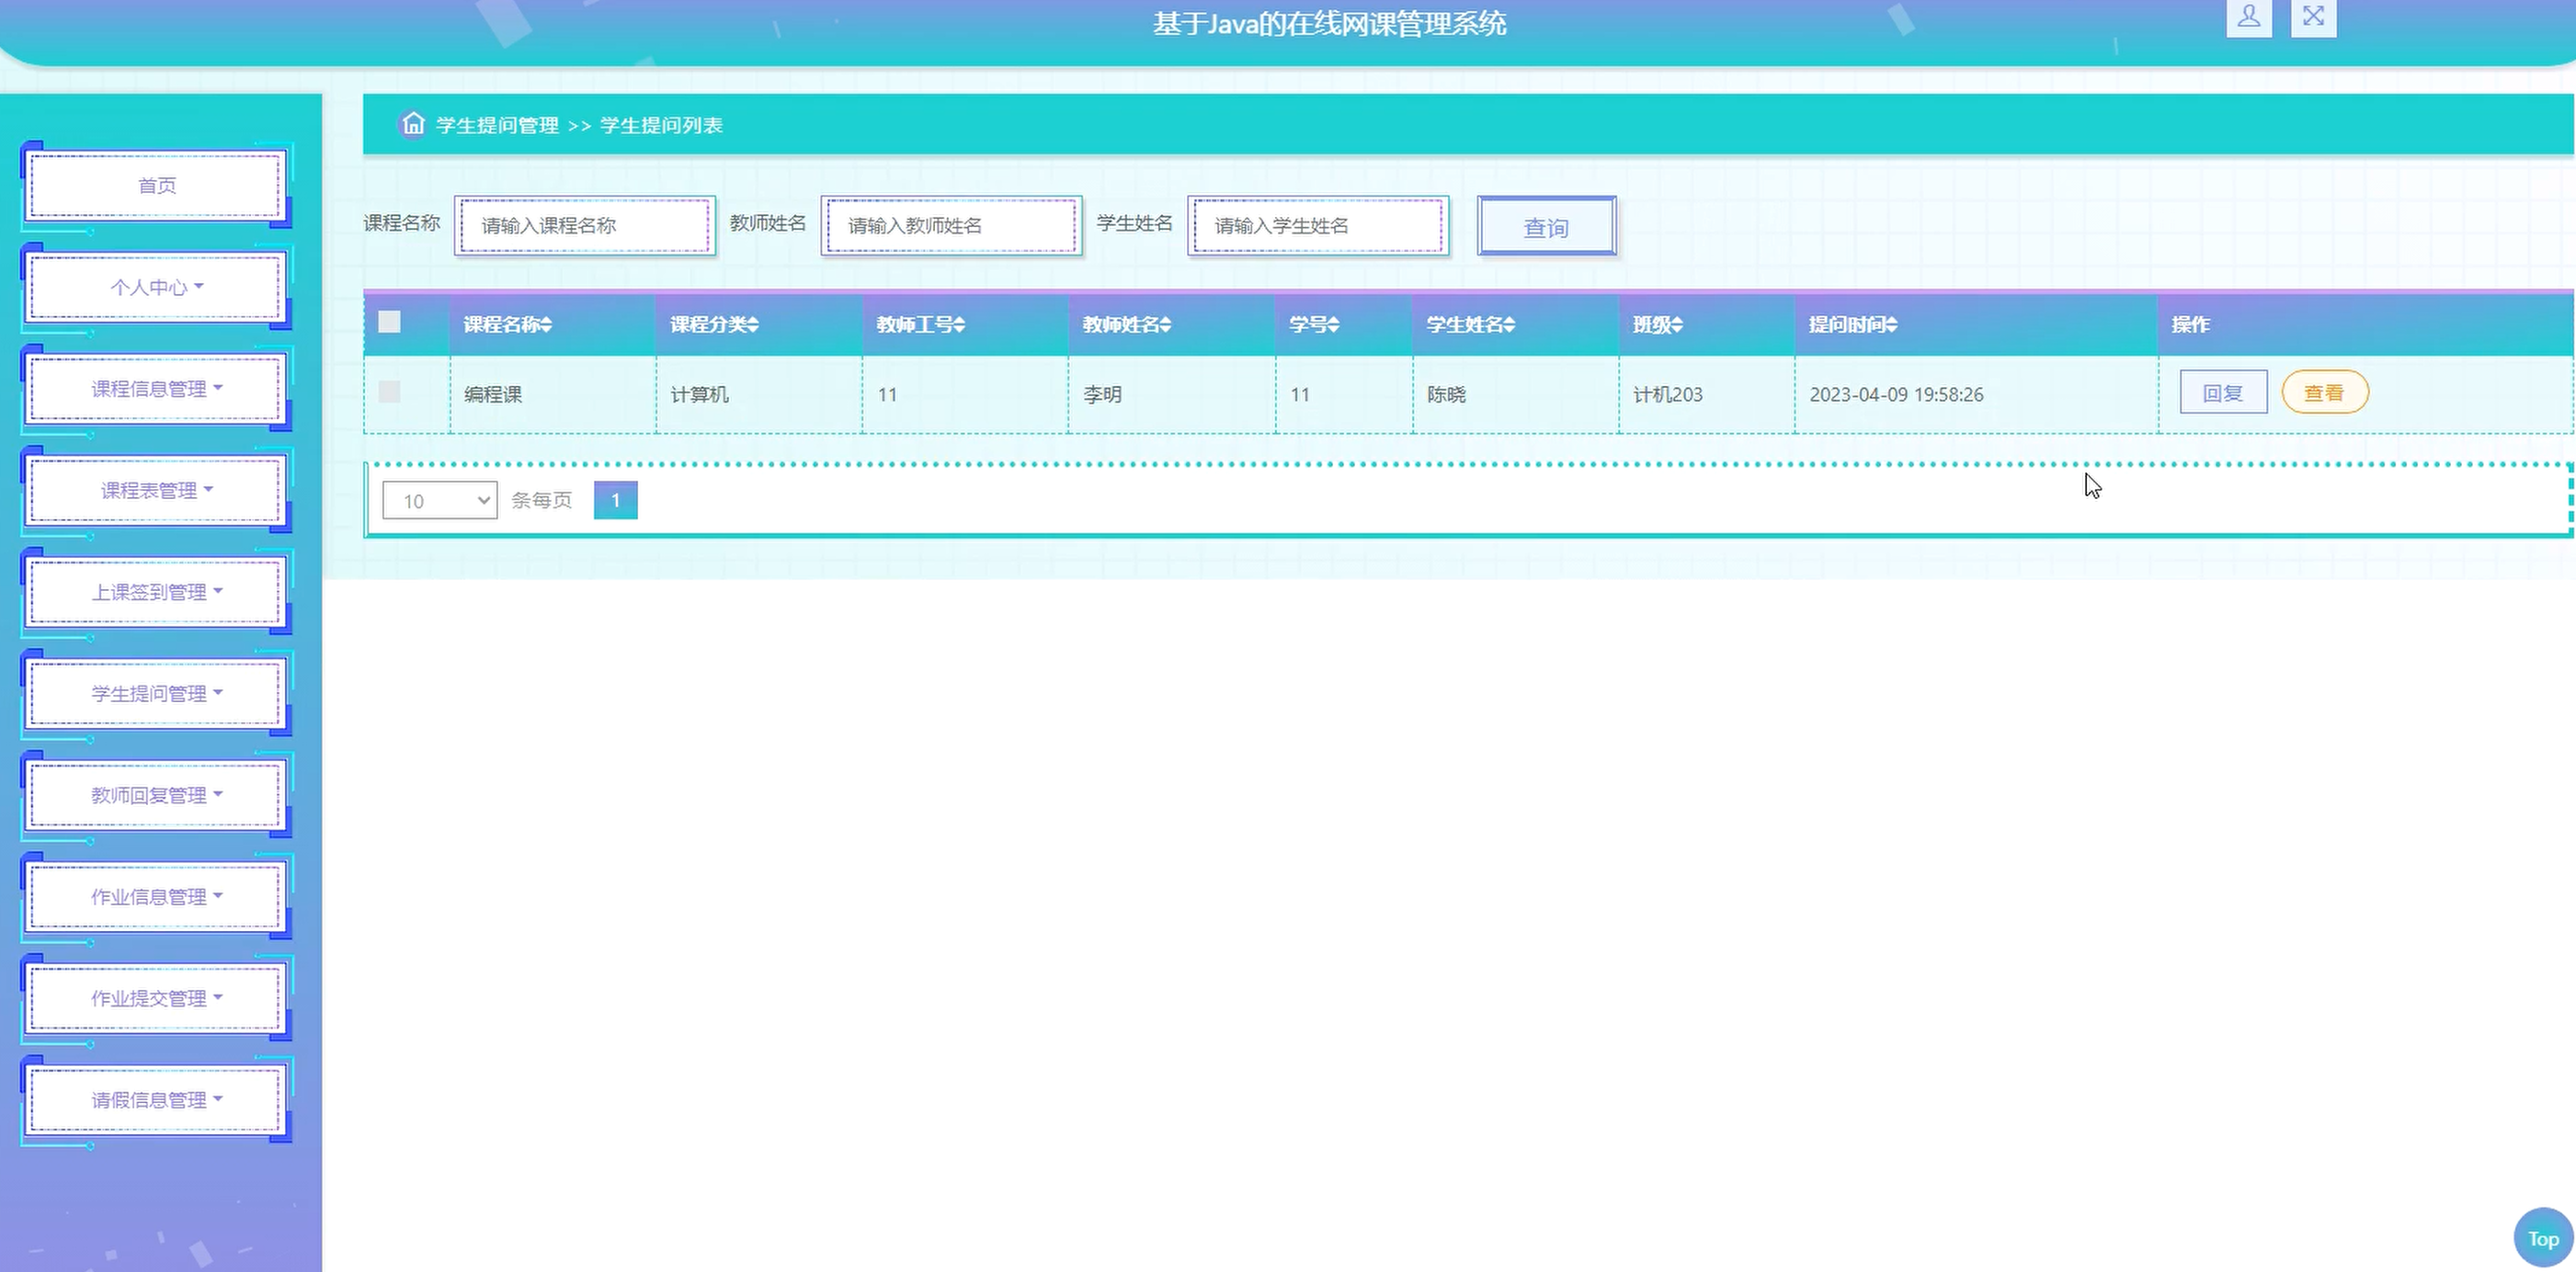Click the Top scroll-to-top button

(x=2542, y=1238)
